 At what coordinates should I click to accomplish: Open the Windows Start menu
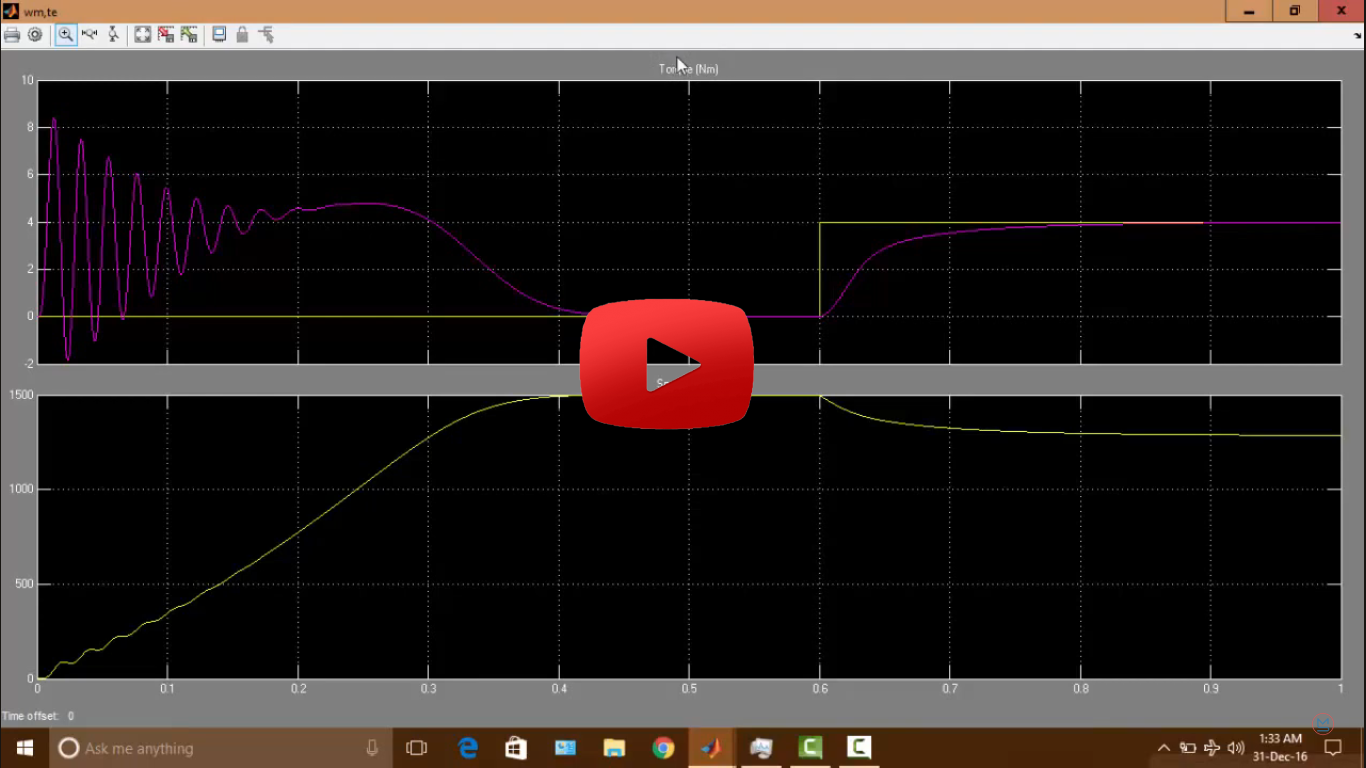click(x=24, y=748)
